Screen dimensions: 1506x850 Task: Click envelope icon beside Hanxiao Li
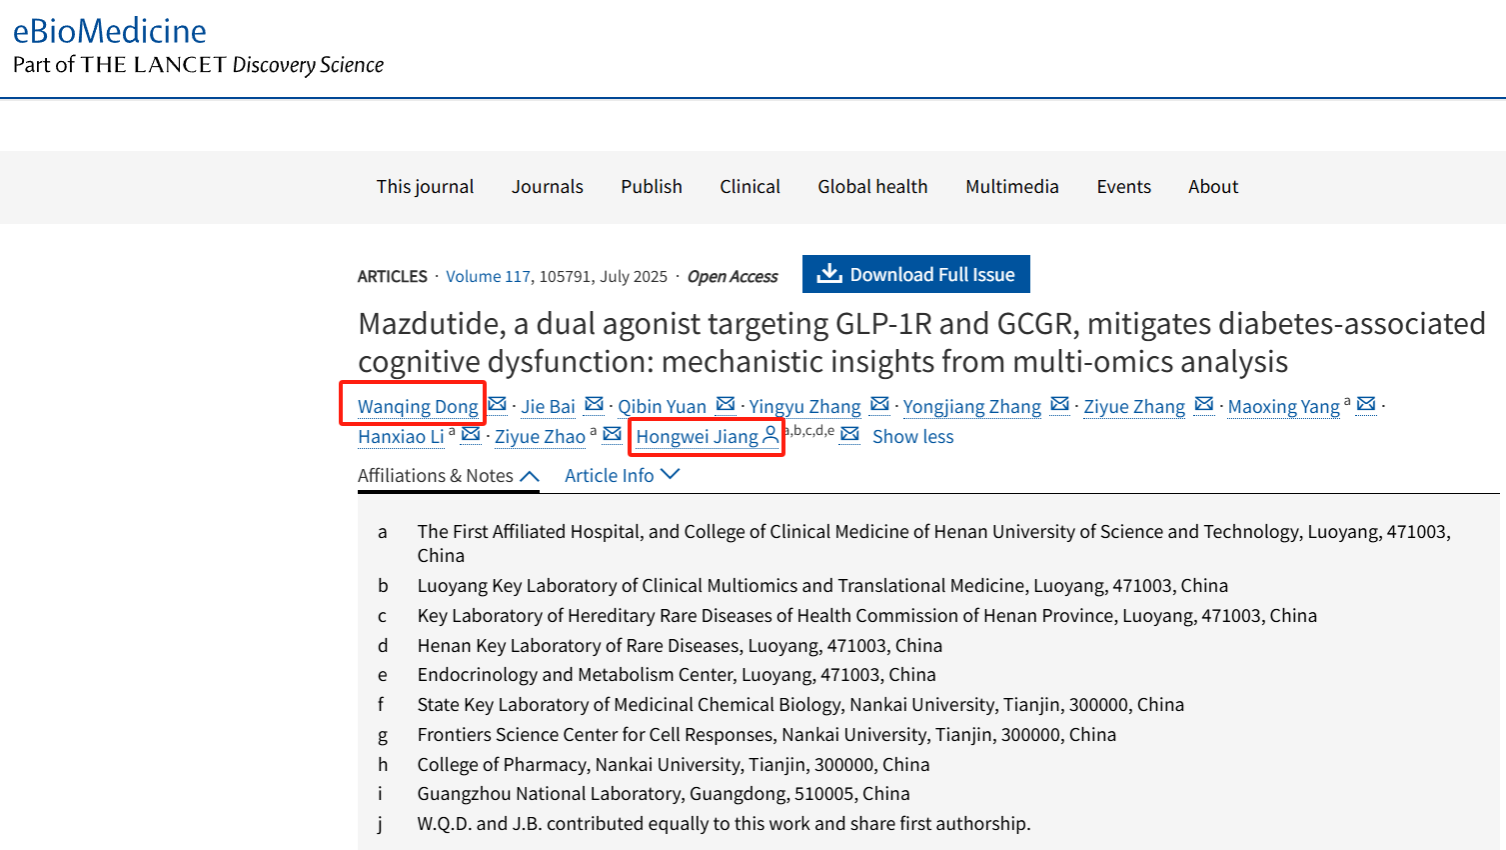[470, 435]
